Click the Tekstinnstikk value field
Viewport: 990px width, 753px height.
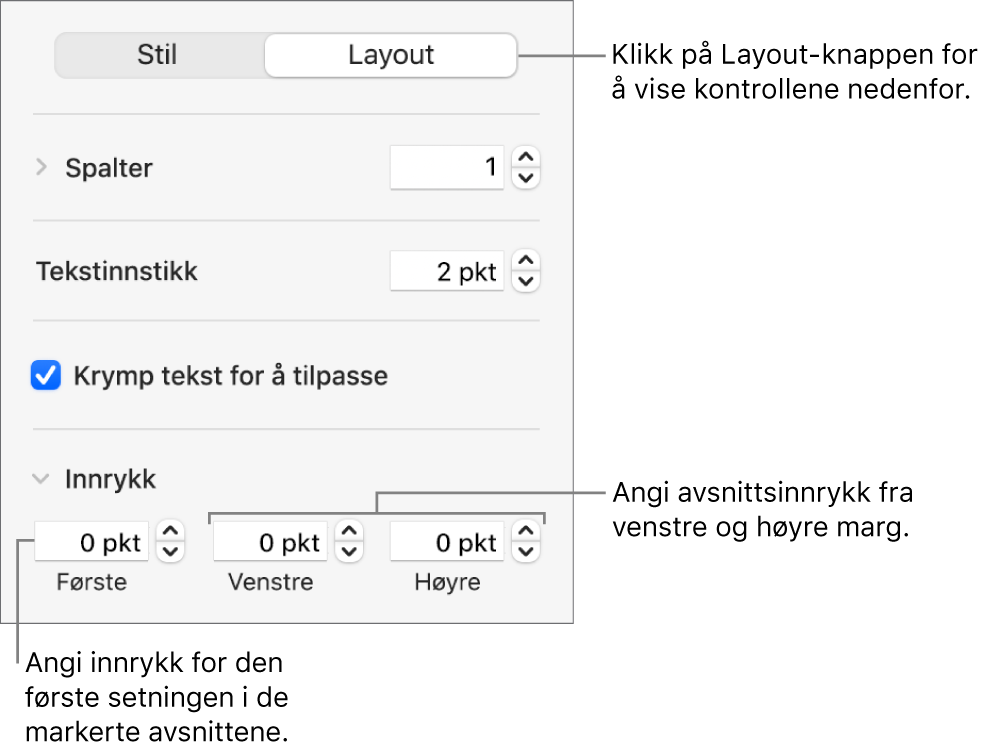click(x=447, y=271)
